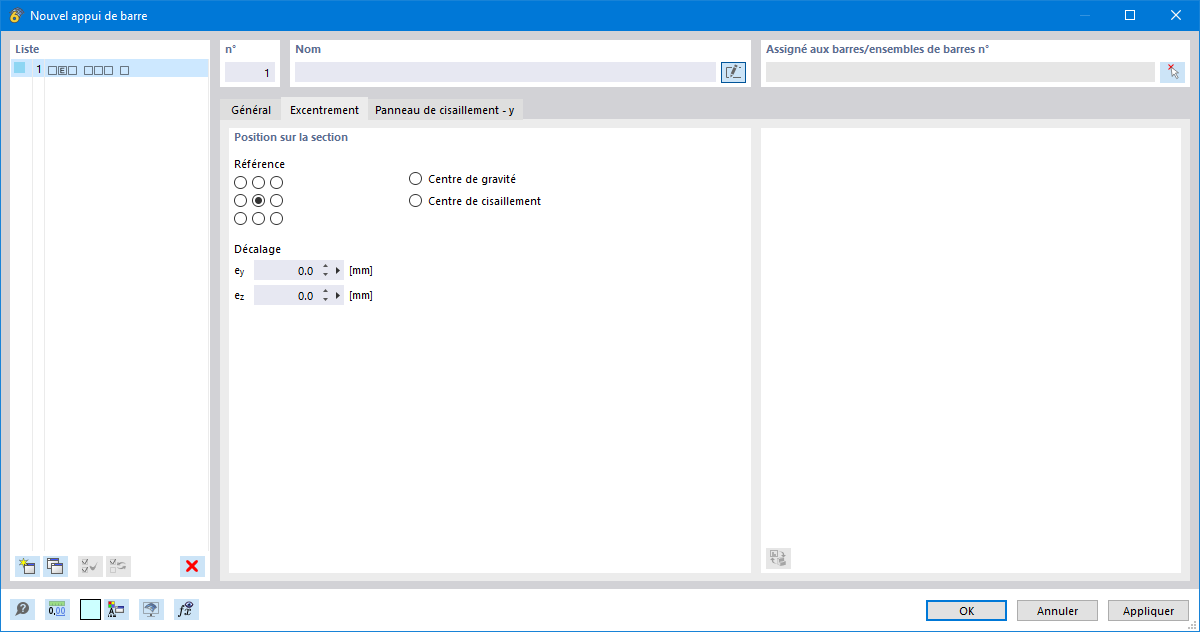Open the ez offset arrow menu

pyautogui.click(x=338, y=295)
